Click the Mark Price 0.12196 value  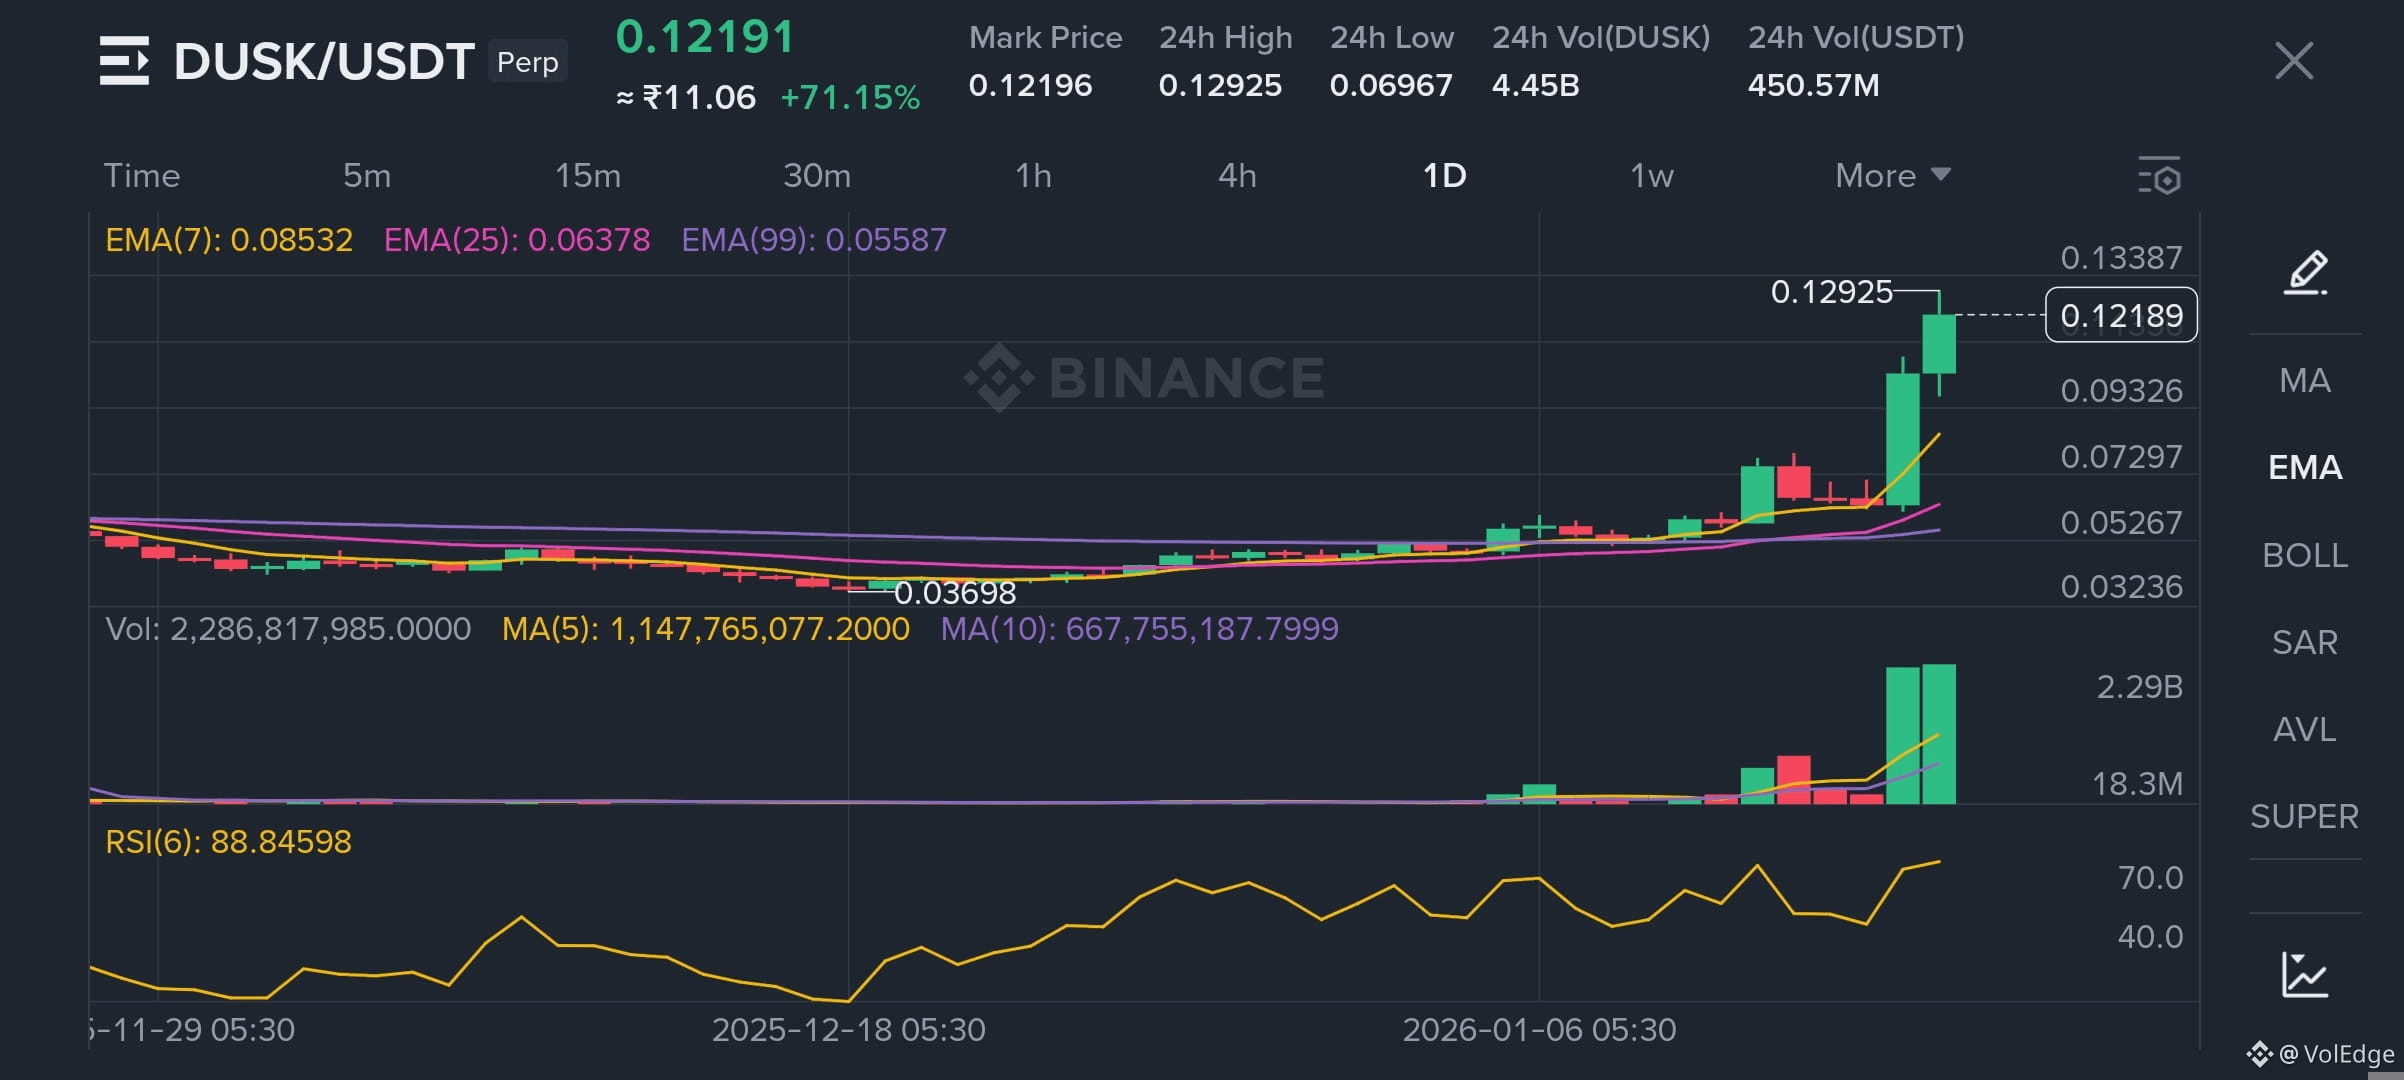pyautogui.click(x=1030, y=86)
